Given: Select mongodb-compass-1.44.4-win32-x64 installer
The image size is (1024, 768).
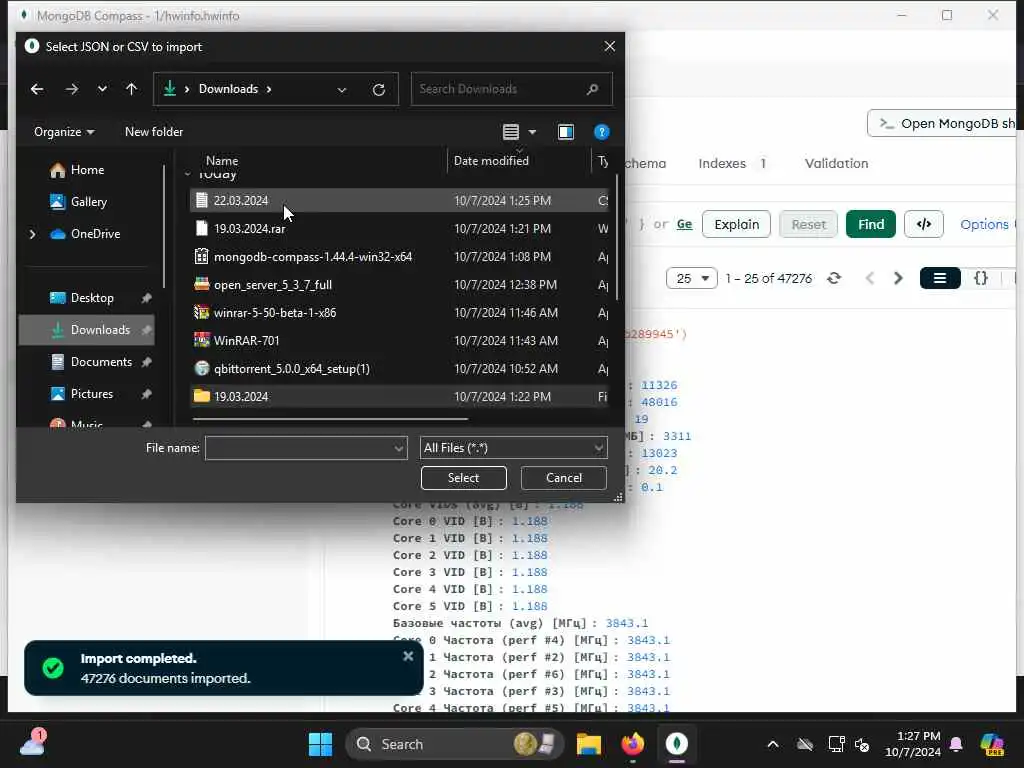Looking at the screenshot, I should coord(399,257).
